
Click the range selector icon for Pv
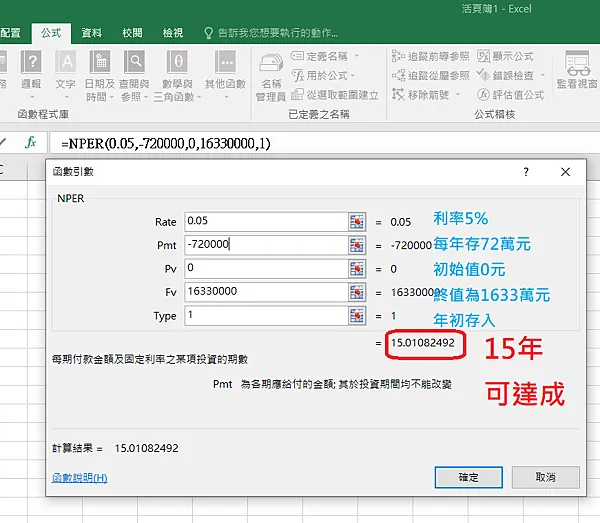click(357, 269)
